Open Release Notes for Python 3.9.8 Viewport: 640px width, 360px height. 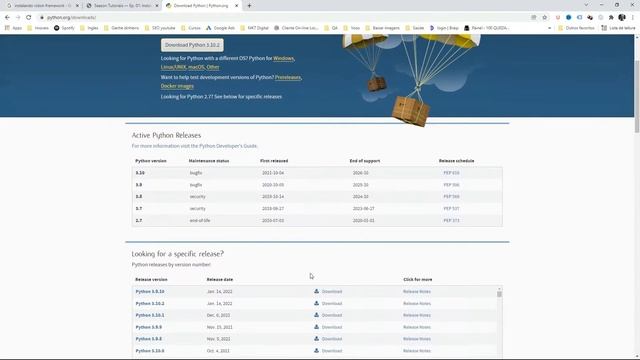[417, 339]
